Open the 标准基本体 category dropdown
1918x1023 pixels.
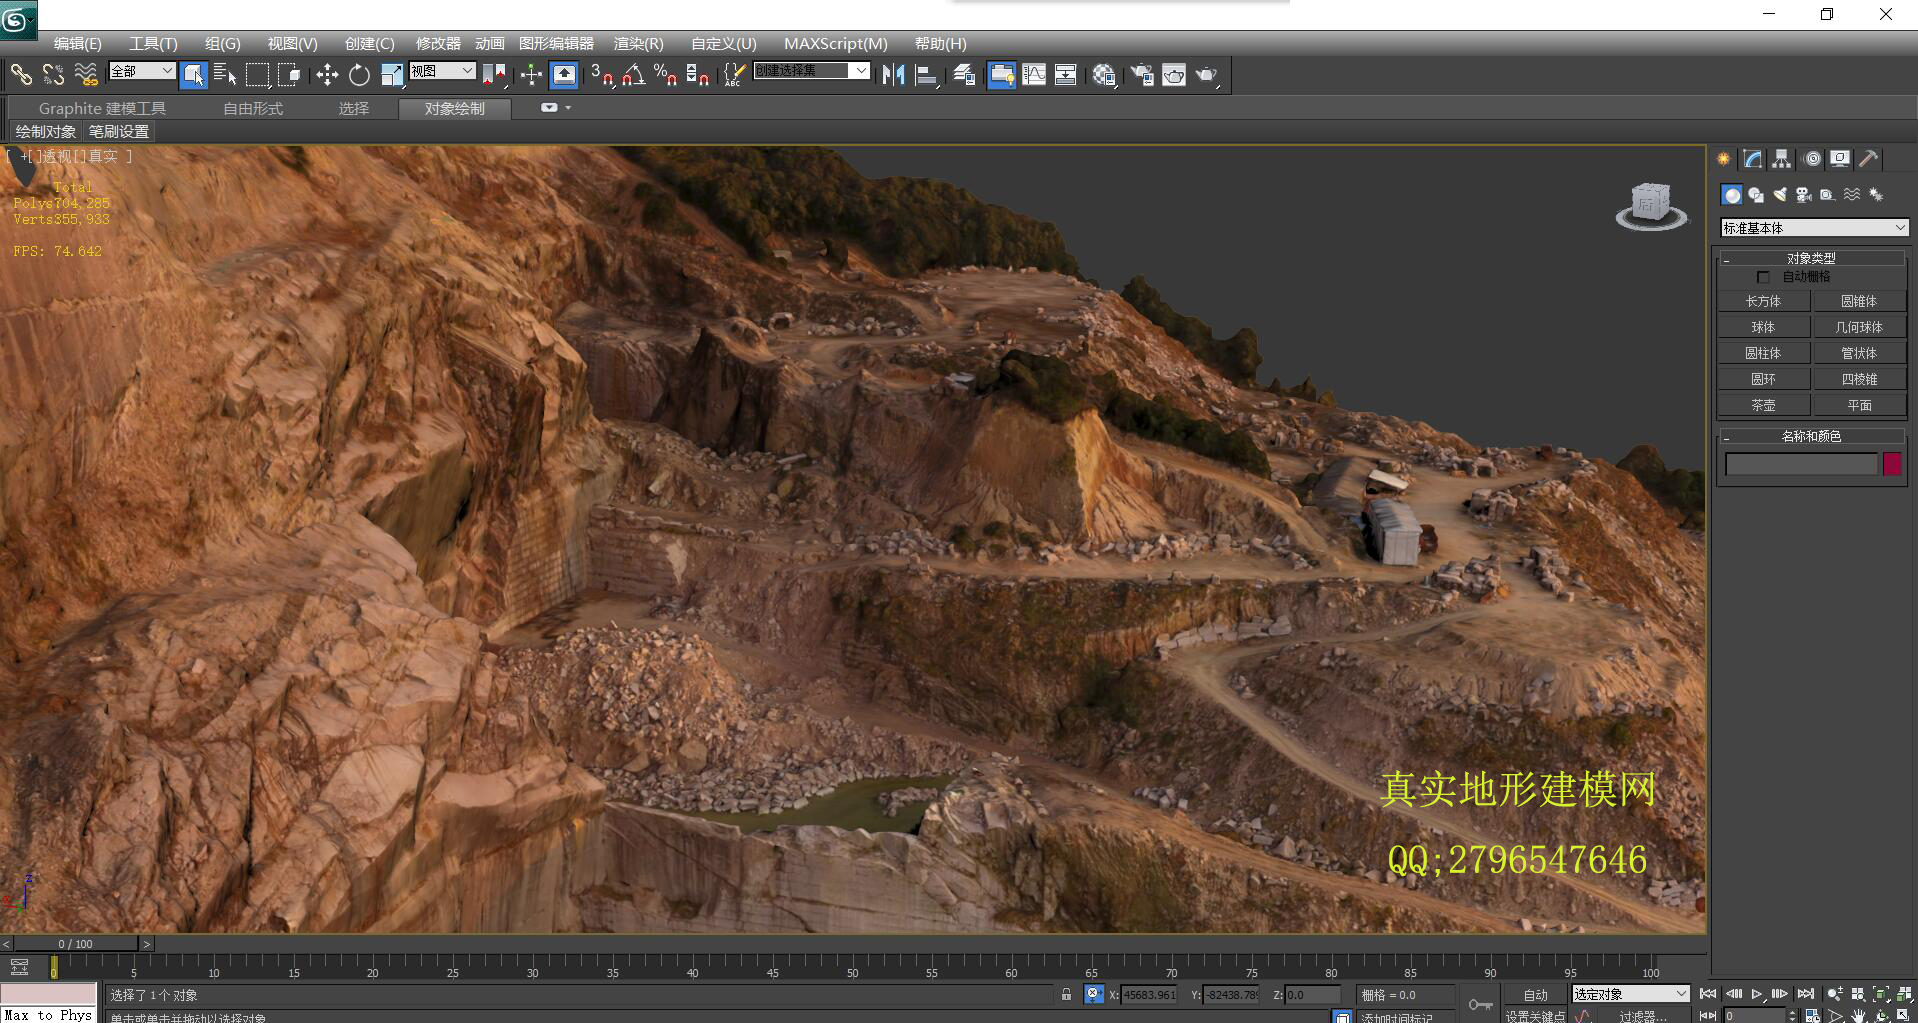[1814, 228]
